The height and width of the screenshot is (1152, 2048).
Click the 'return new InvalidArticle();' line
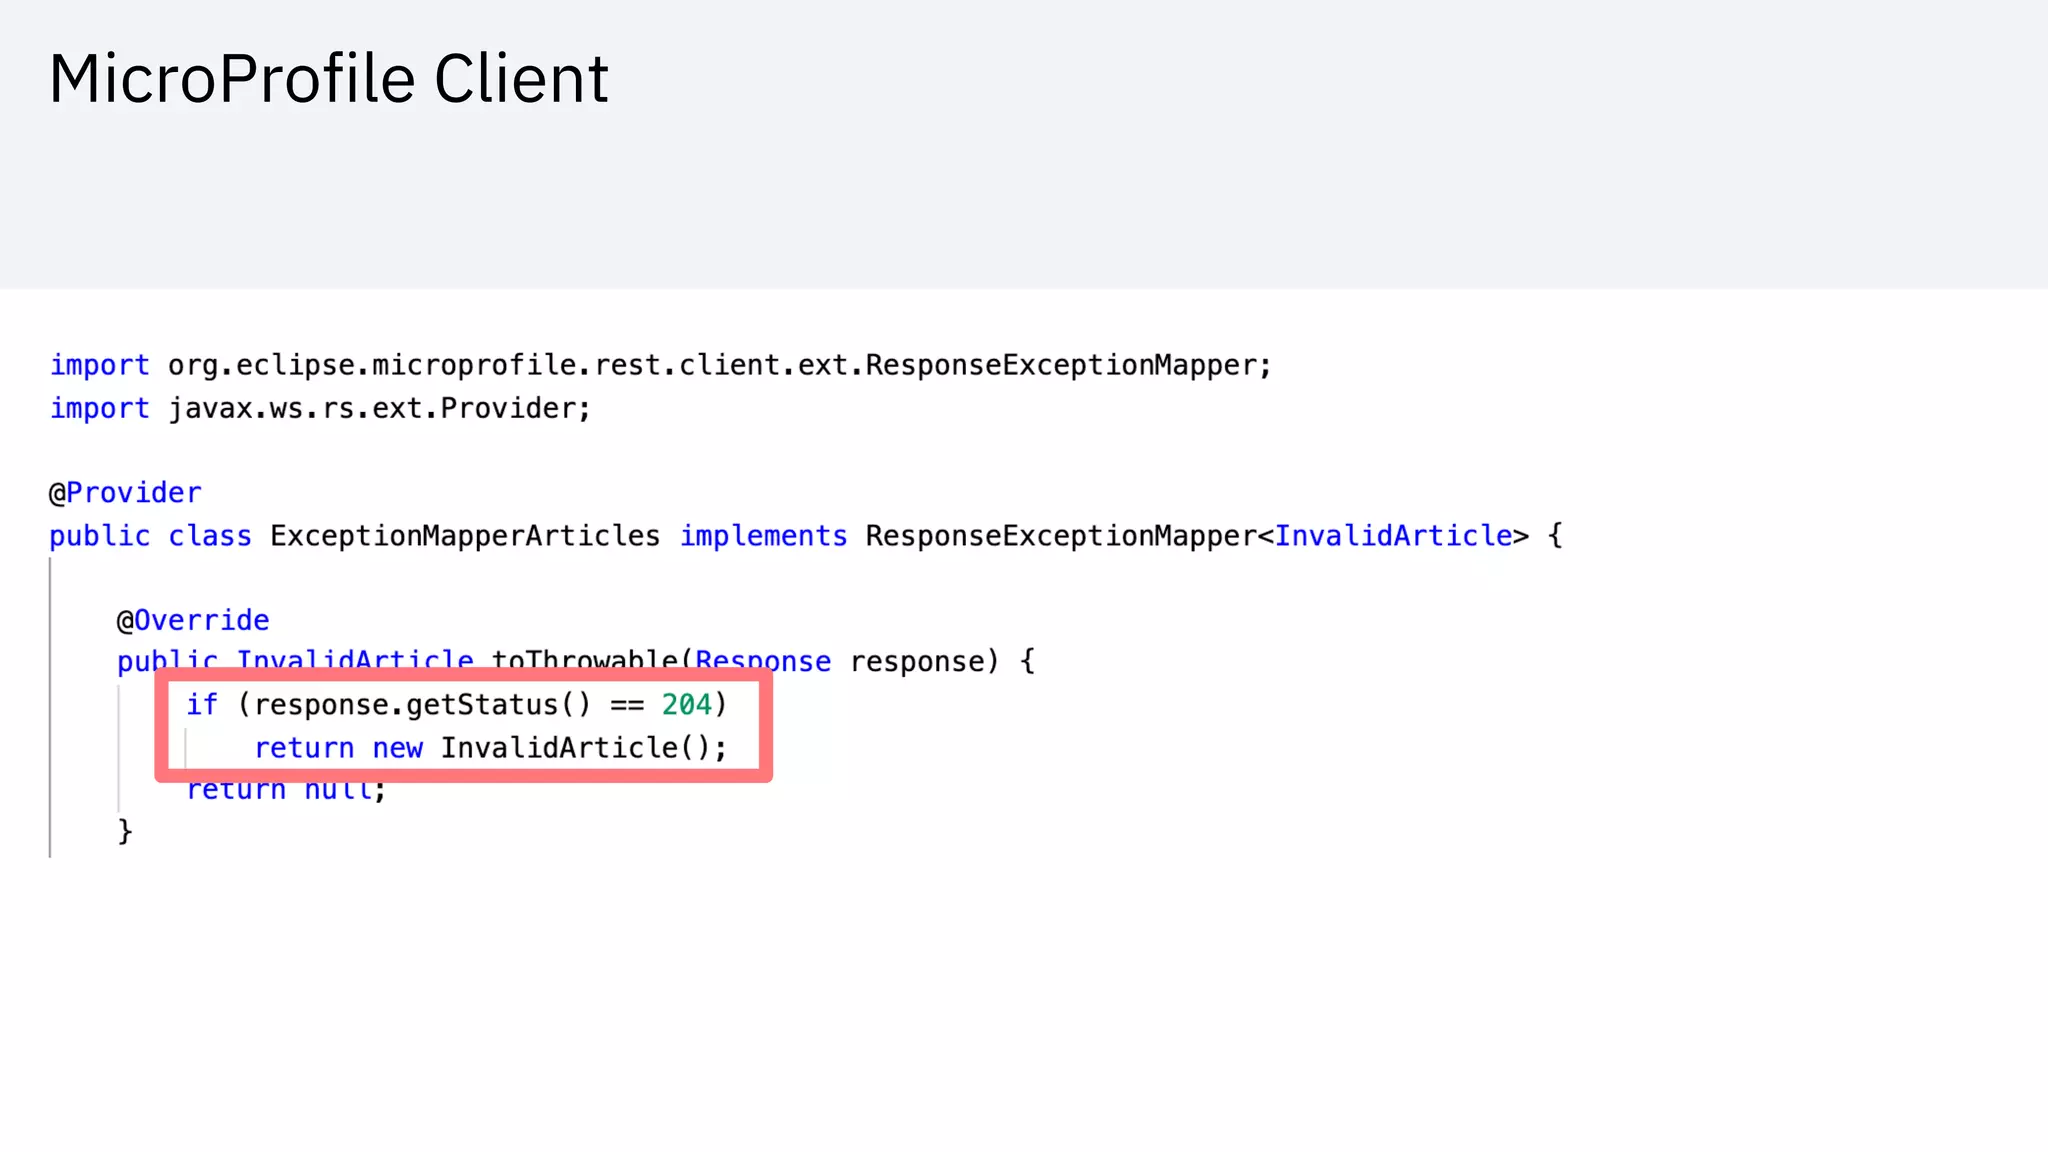[x=490, y=748]
